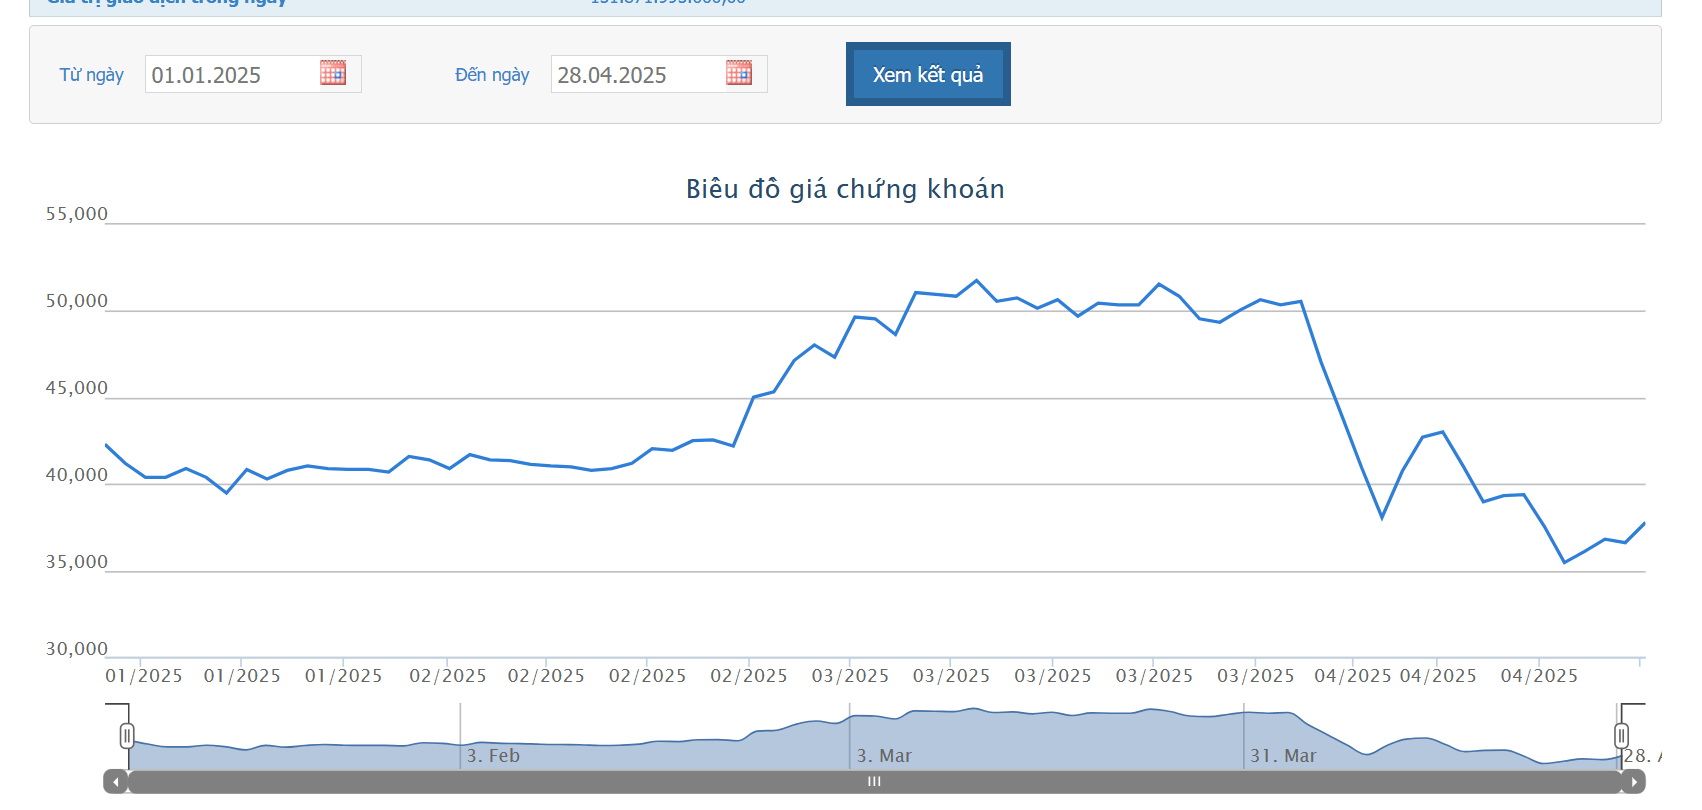Select the 3. Mar marker in navigator

click(884, 756)
